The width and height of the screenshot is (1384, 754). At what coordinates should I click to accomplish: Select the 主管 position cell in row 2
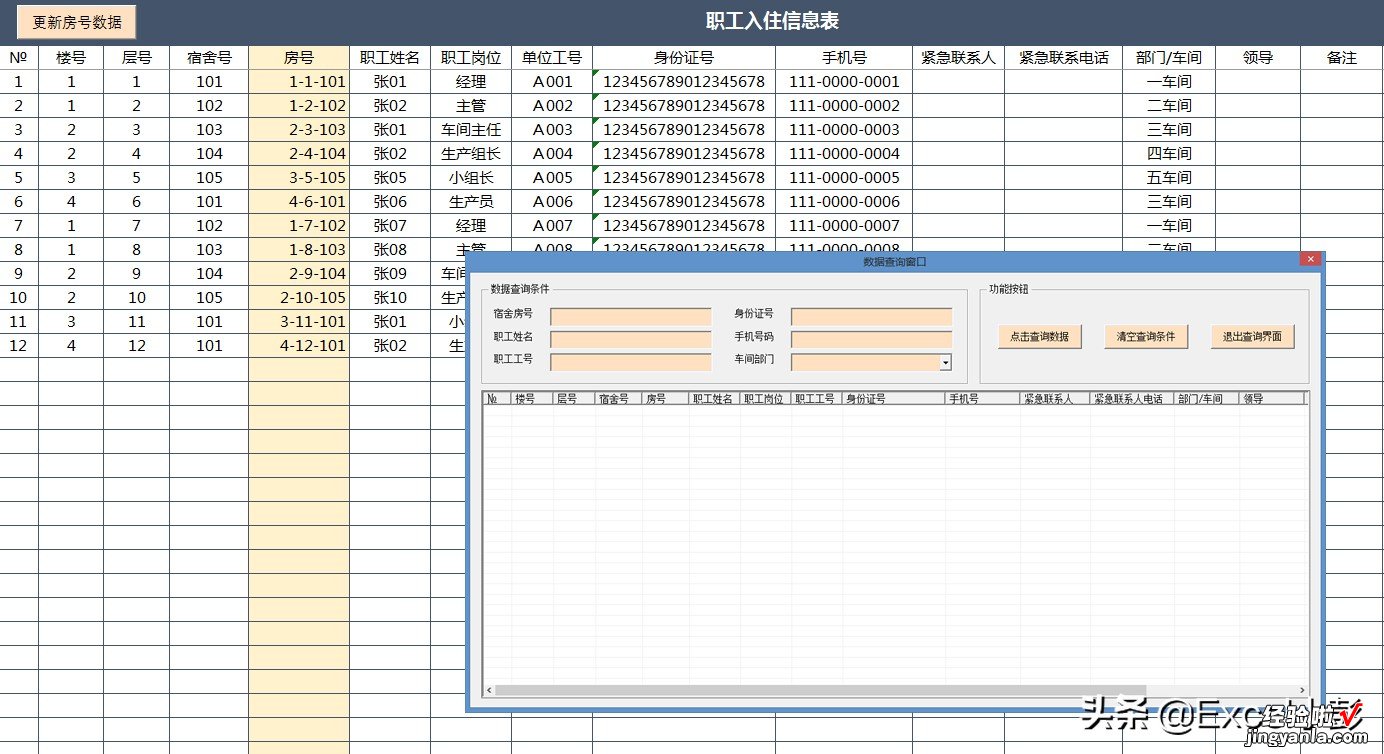point(471,106)
